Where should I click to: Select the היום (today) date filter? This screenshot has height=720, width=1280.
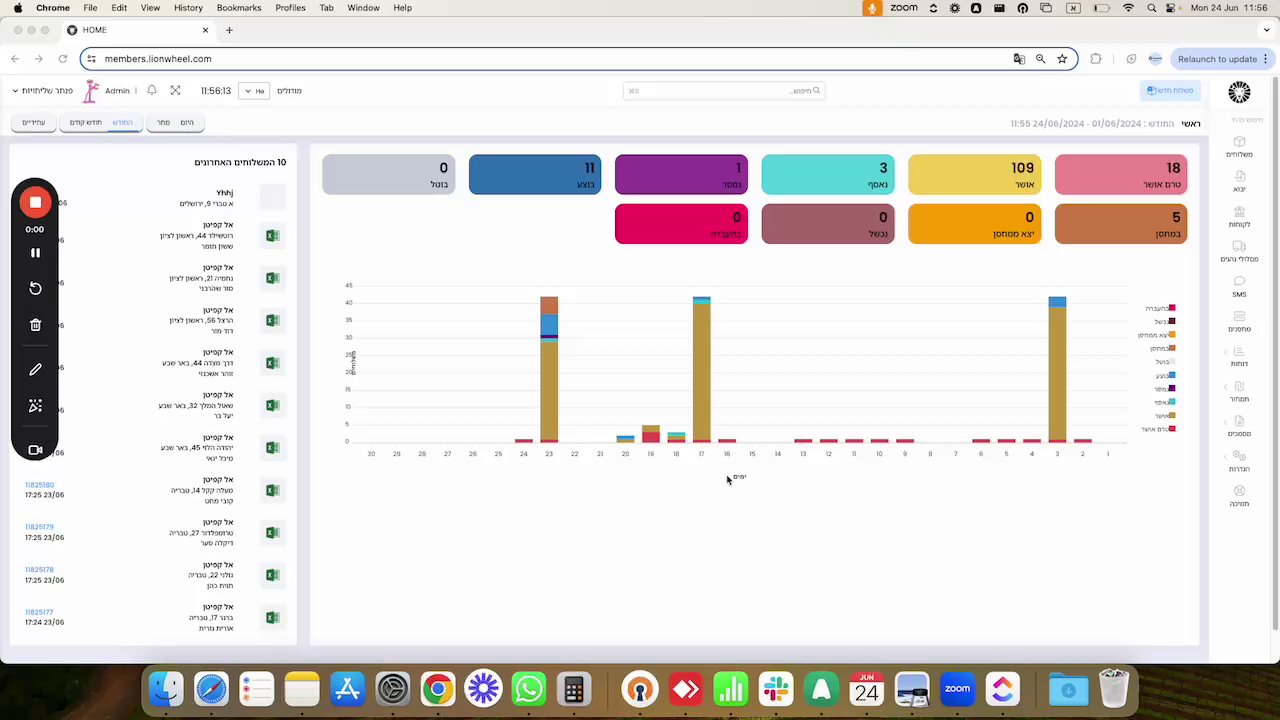187,122
